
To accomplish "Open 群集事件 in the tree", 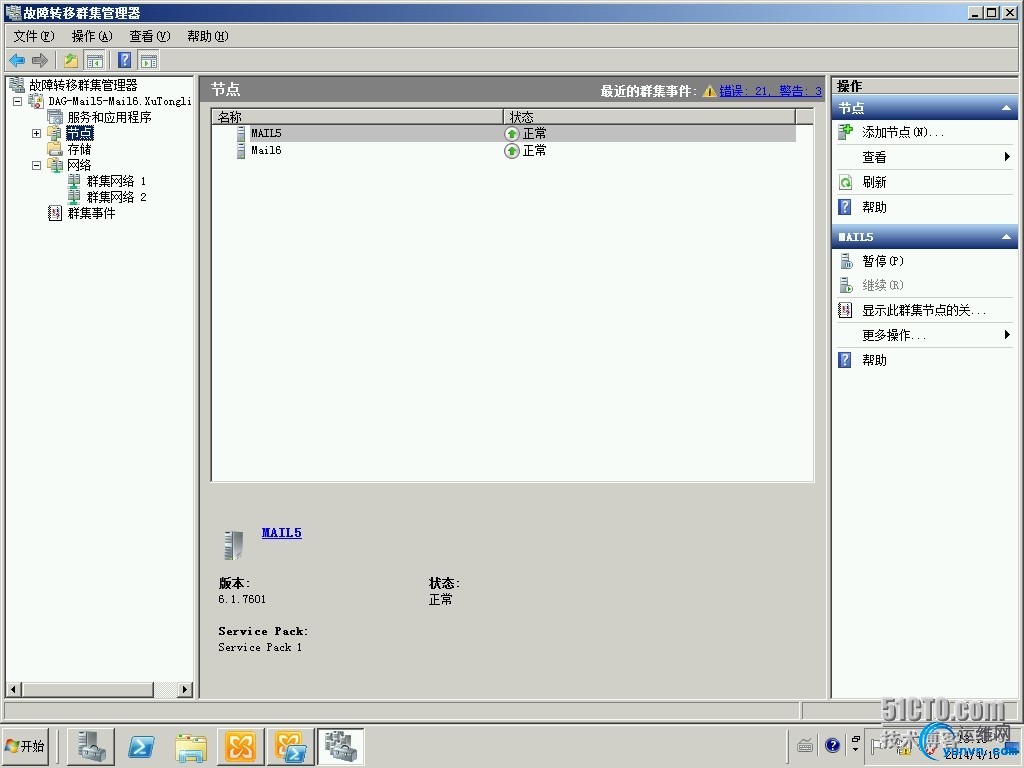I will (91, 214).
